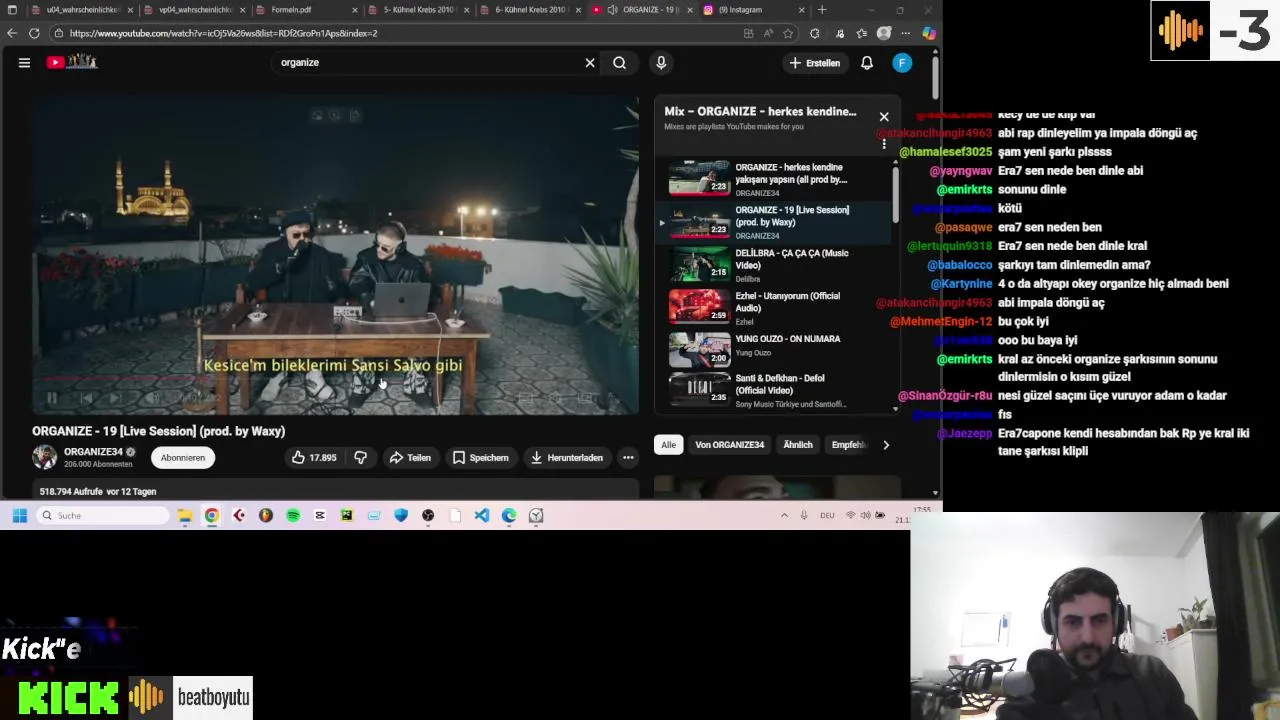Screen dimensions: 1280x720
Task: Click the browser address bar URL
Action: (x=223, y=33)
